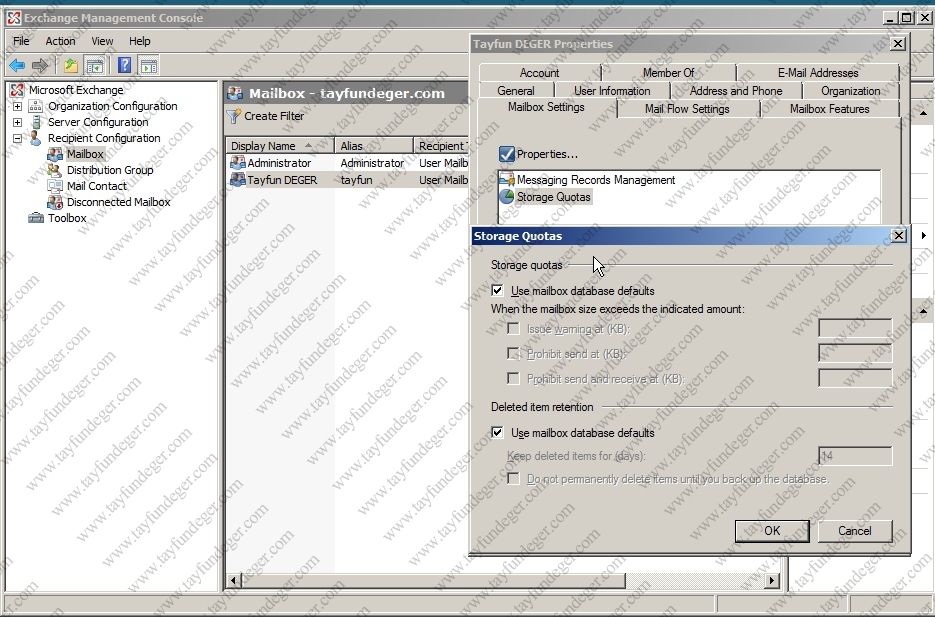Switch to the Organization tab

[850, 91]
